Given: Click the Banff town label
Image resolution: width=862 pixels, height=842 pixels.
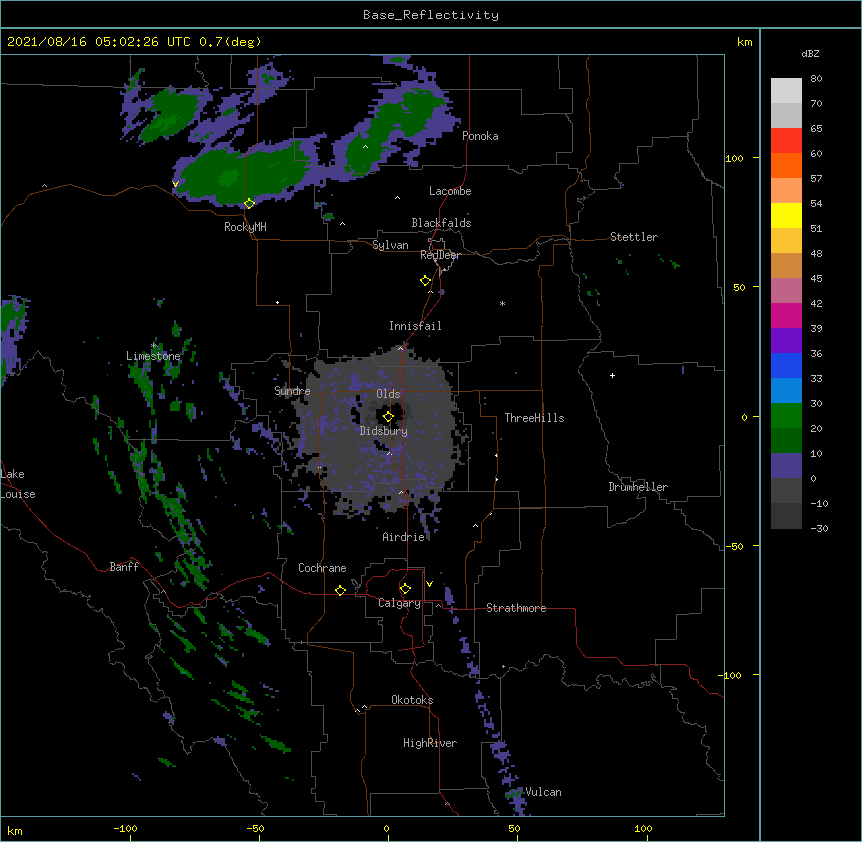Looking at the screenshot, I should click(124, 567).
